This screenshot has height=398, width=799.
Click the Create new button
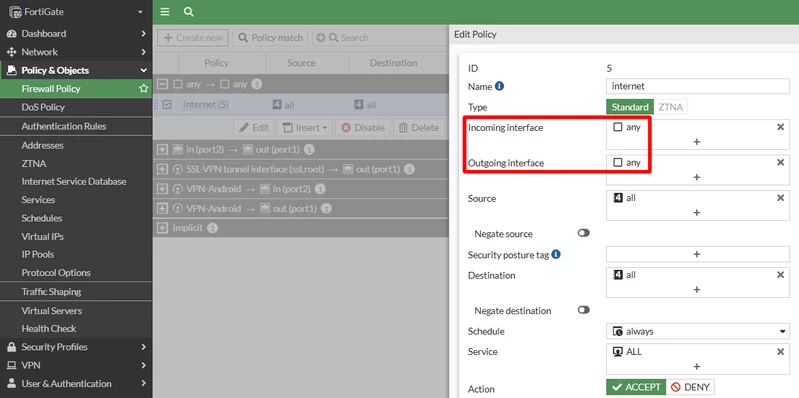tap(193, 38)
